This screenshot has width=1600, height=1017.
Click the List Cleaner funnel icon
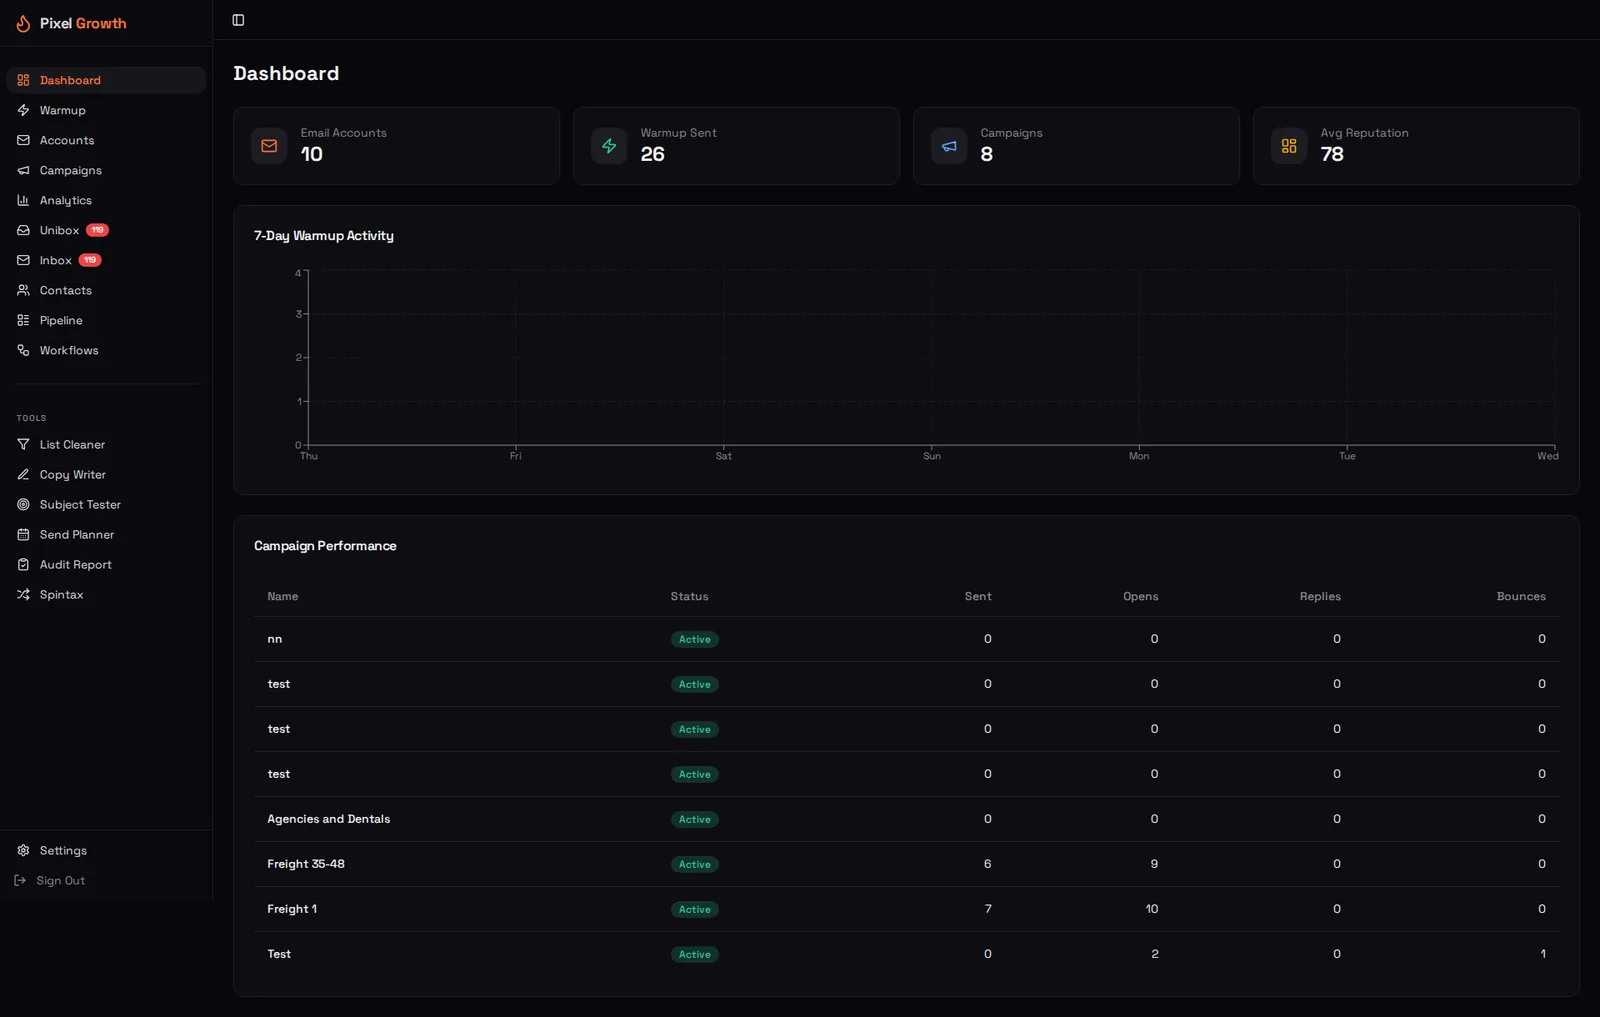tap(23, 444)
